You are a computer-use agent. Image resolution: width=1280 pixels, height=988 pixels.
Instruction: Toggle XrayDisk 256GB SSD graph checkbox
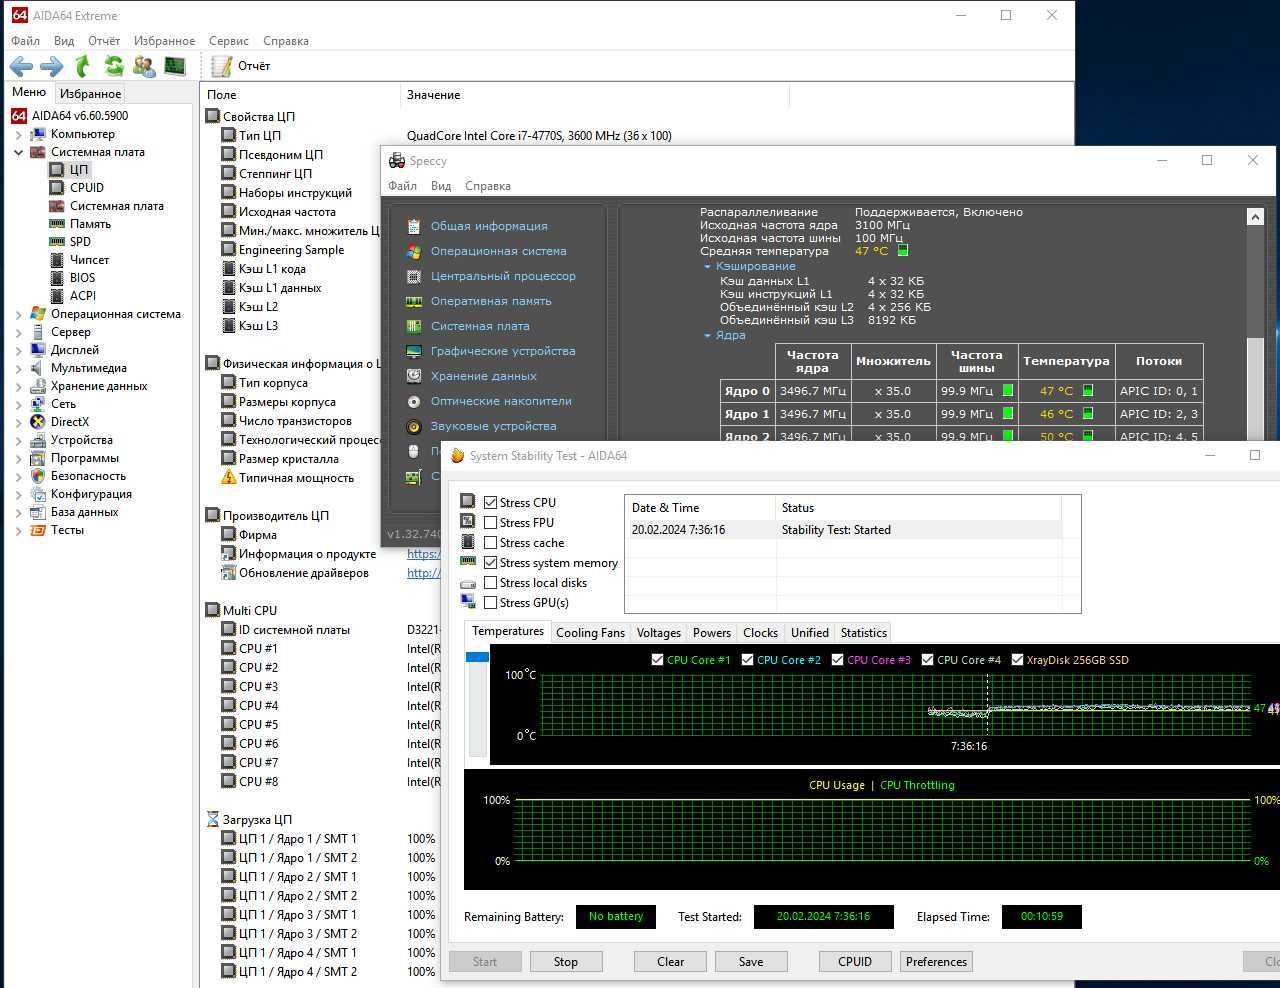pyautogui.click(x=1017, y=660)
